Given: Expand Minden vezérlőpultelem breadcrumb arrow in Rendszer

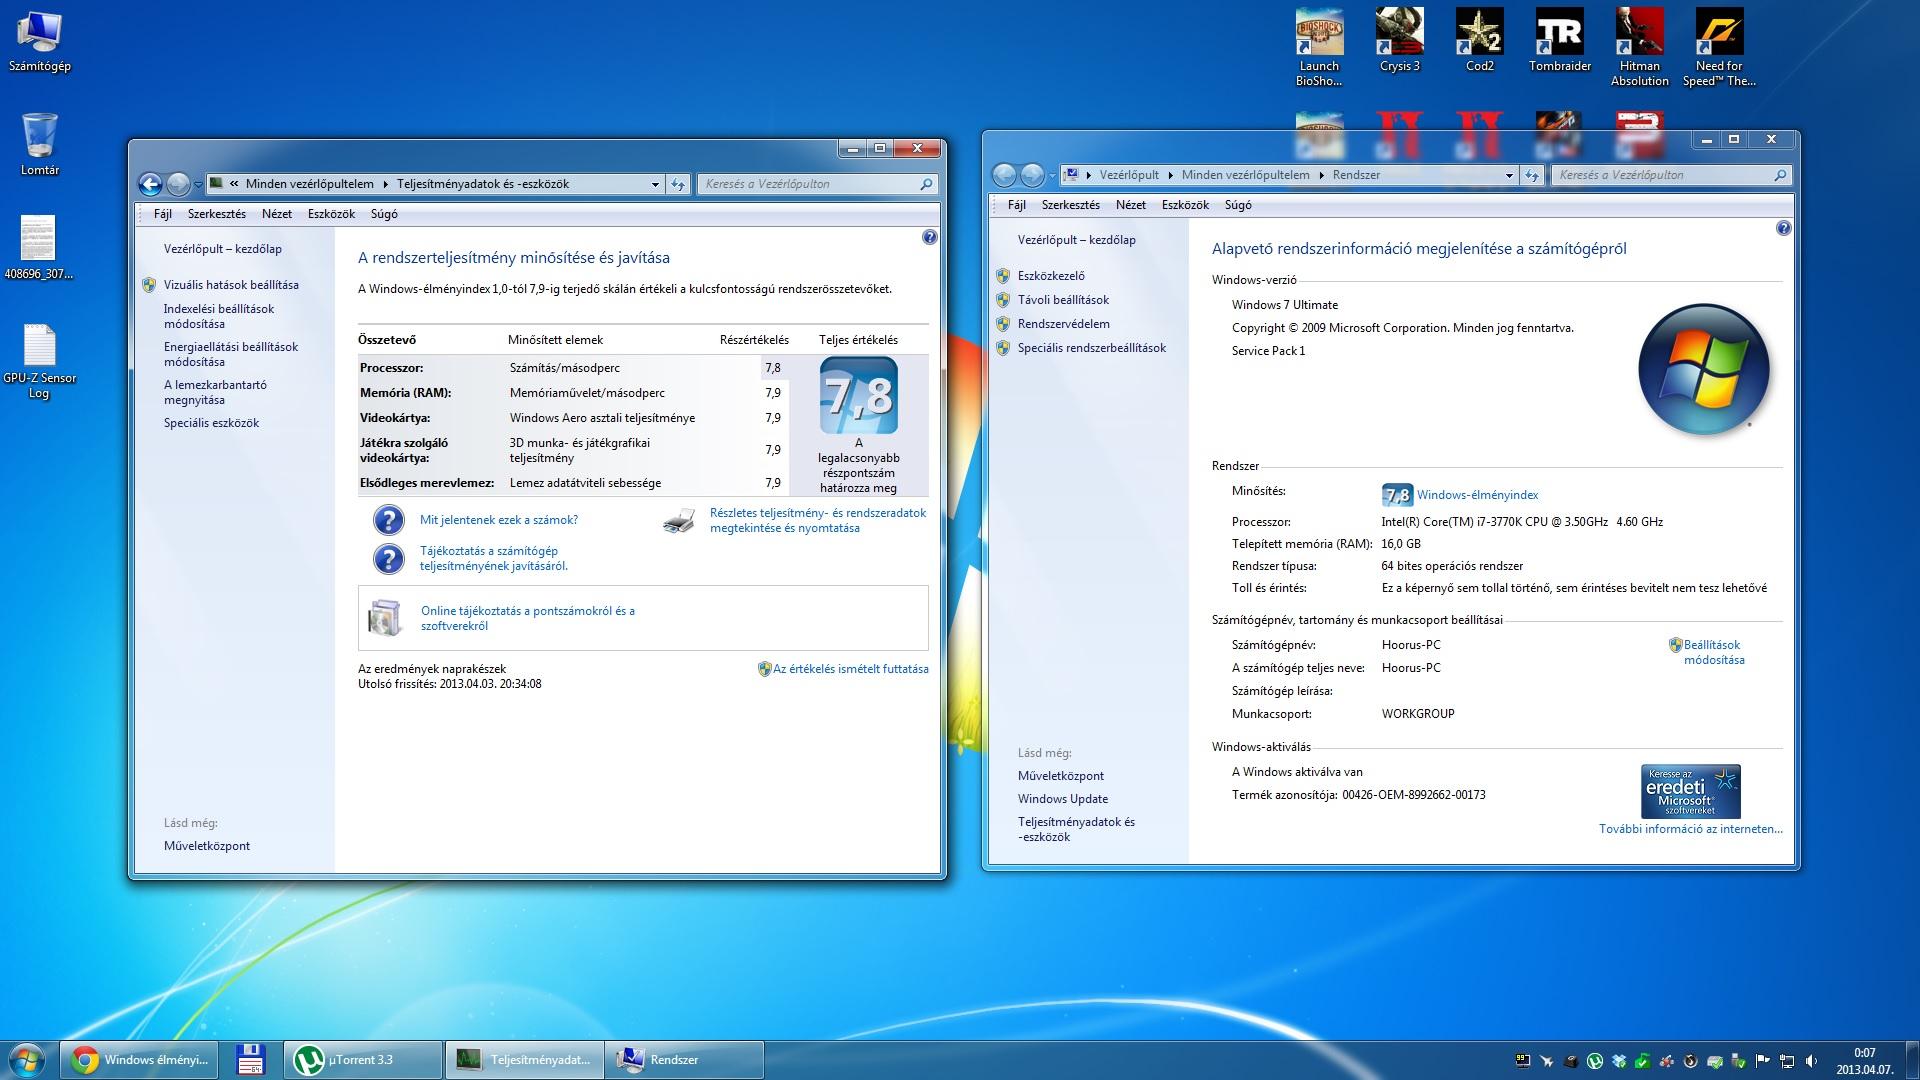Looking at the screenshot, I should point(1321,175).
